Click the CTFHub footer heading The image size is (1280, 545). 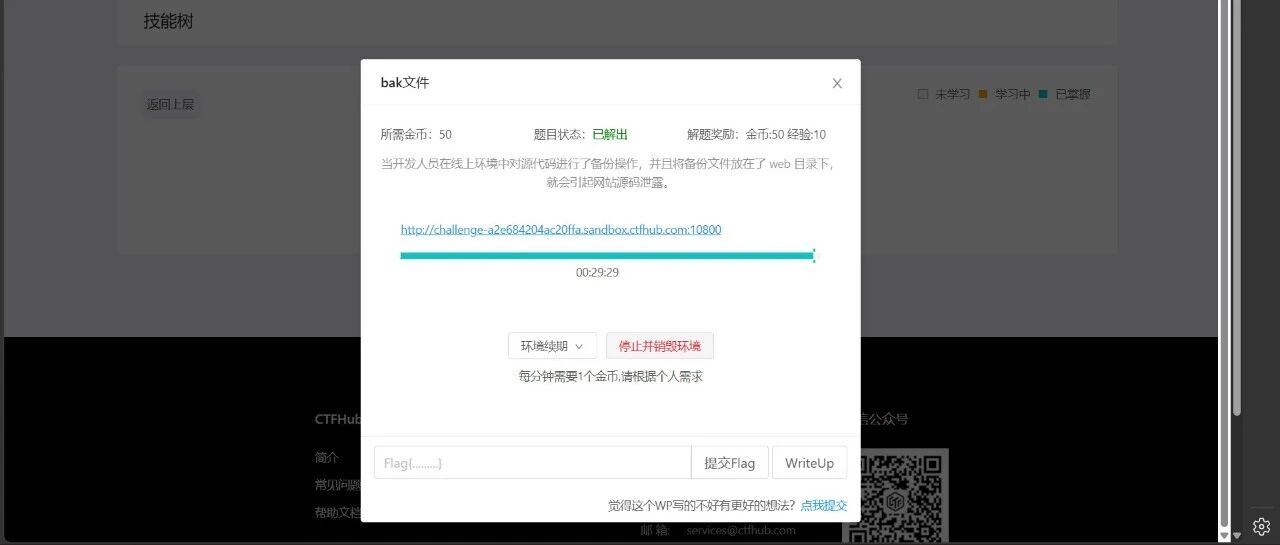point(338,419)
